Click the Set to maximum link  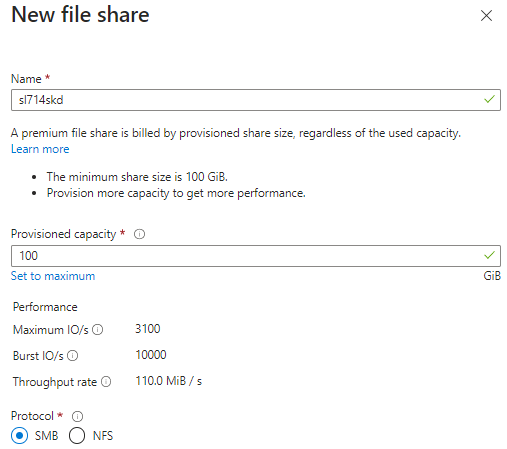point(53,276)
